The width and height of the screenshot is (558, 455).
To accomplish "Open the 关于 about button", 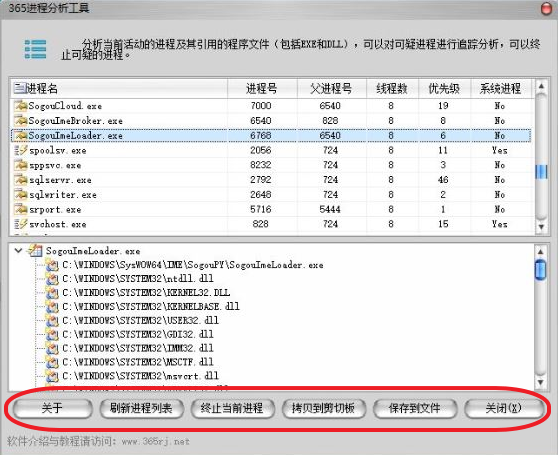I will [52, 408].
